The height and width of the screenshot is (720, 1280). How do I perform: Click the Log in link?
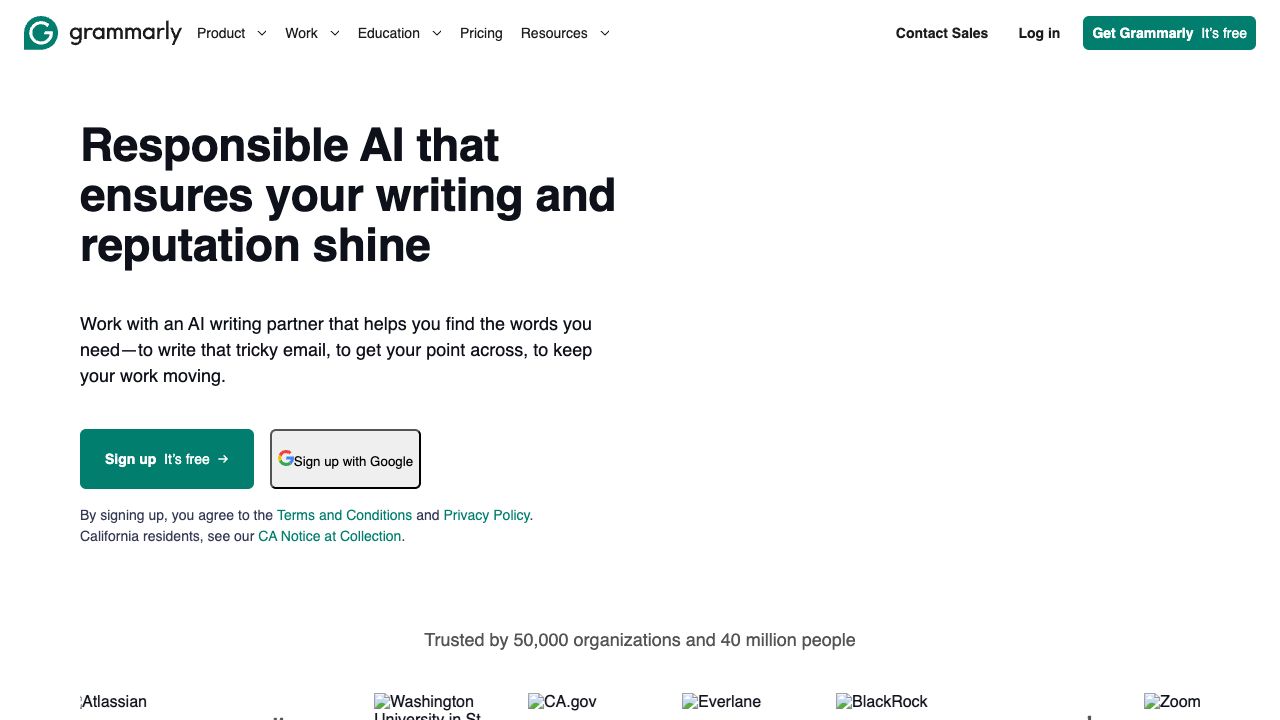point(1039,33)
